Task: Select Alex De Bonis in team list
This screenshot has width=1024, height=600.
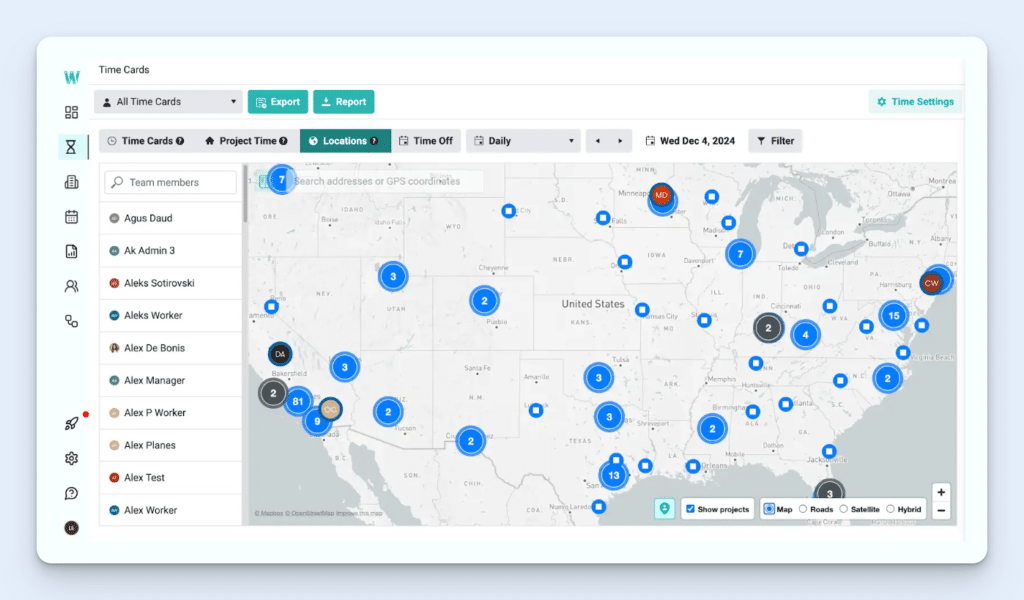Action: tap(170, 348)
